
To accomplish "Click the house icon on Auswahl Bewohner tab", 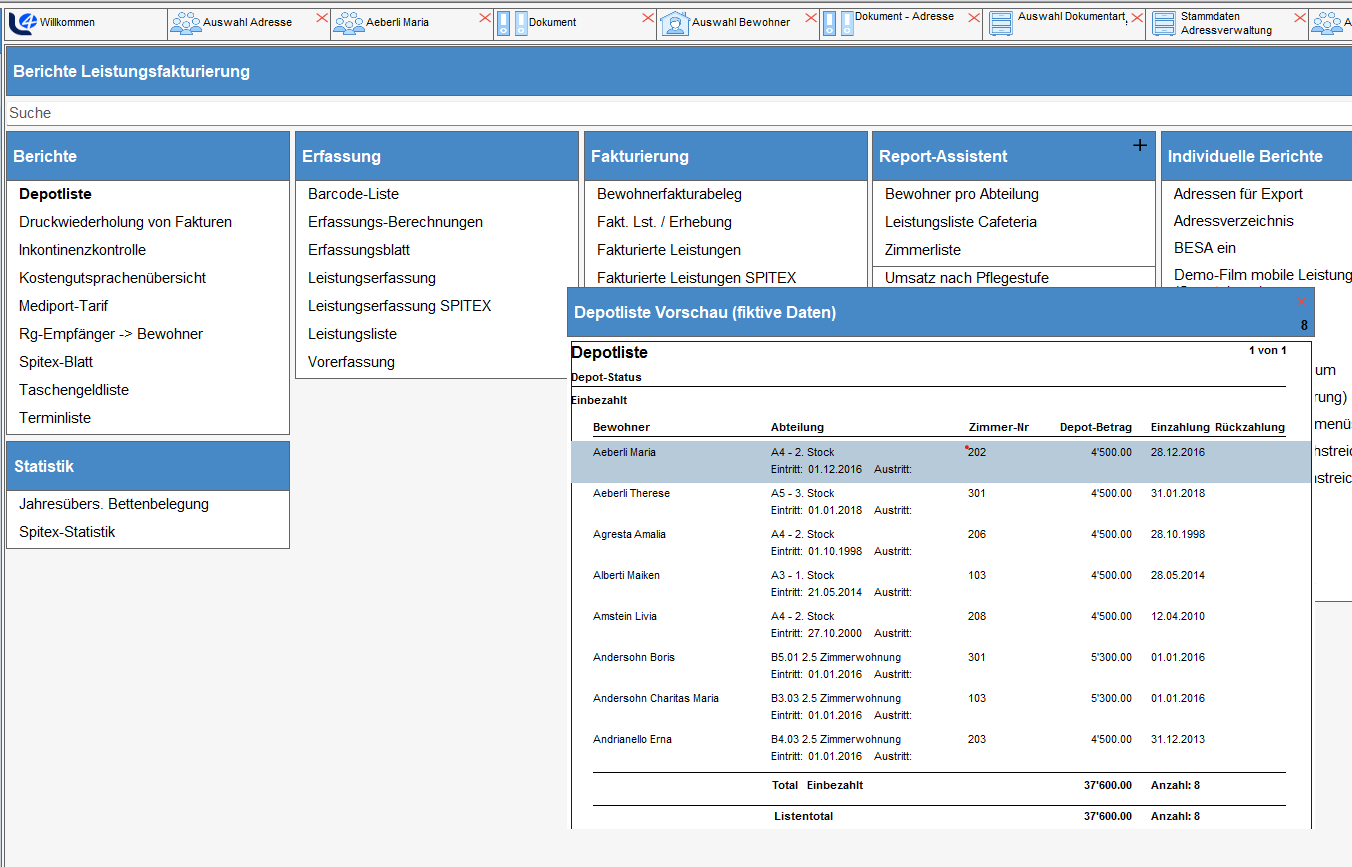I will pyautogui.click(x=674, y=22).
